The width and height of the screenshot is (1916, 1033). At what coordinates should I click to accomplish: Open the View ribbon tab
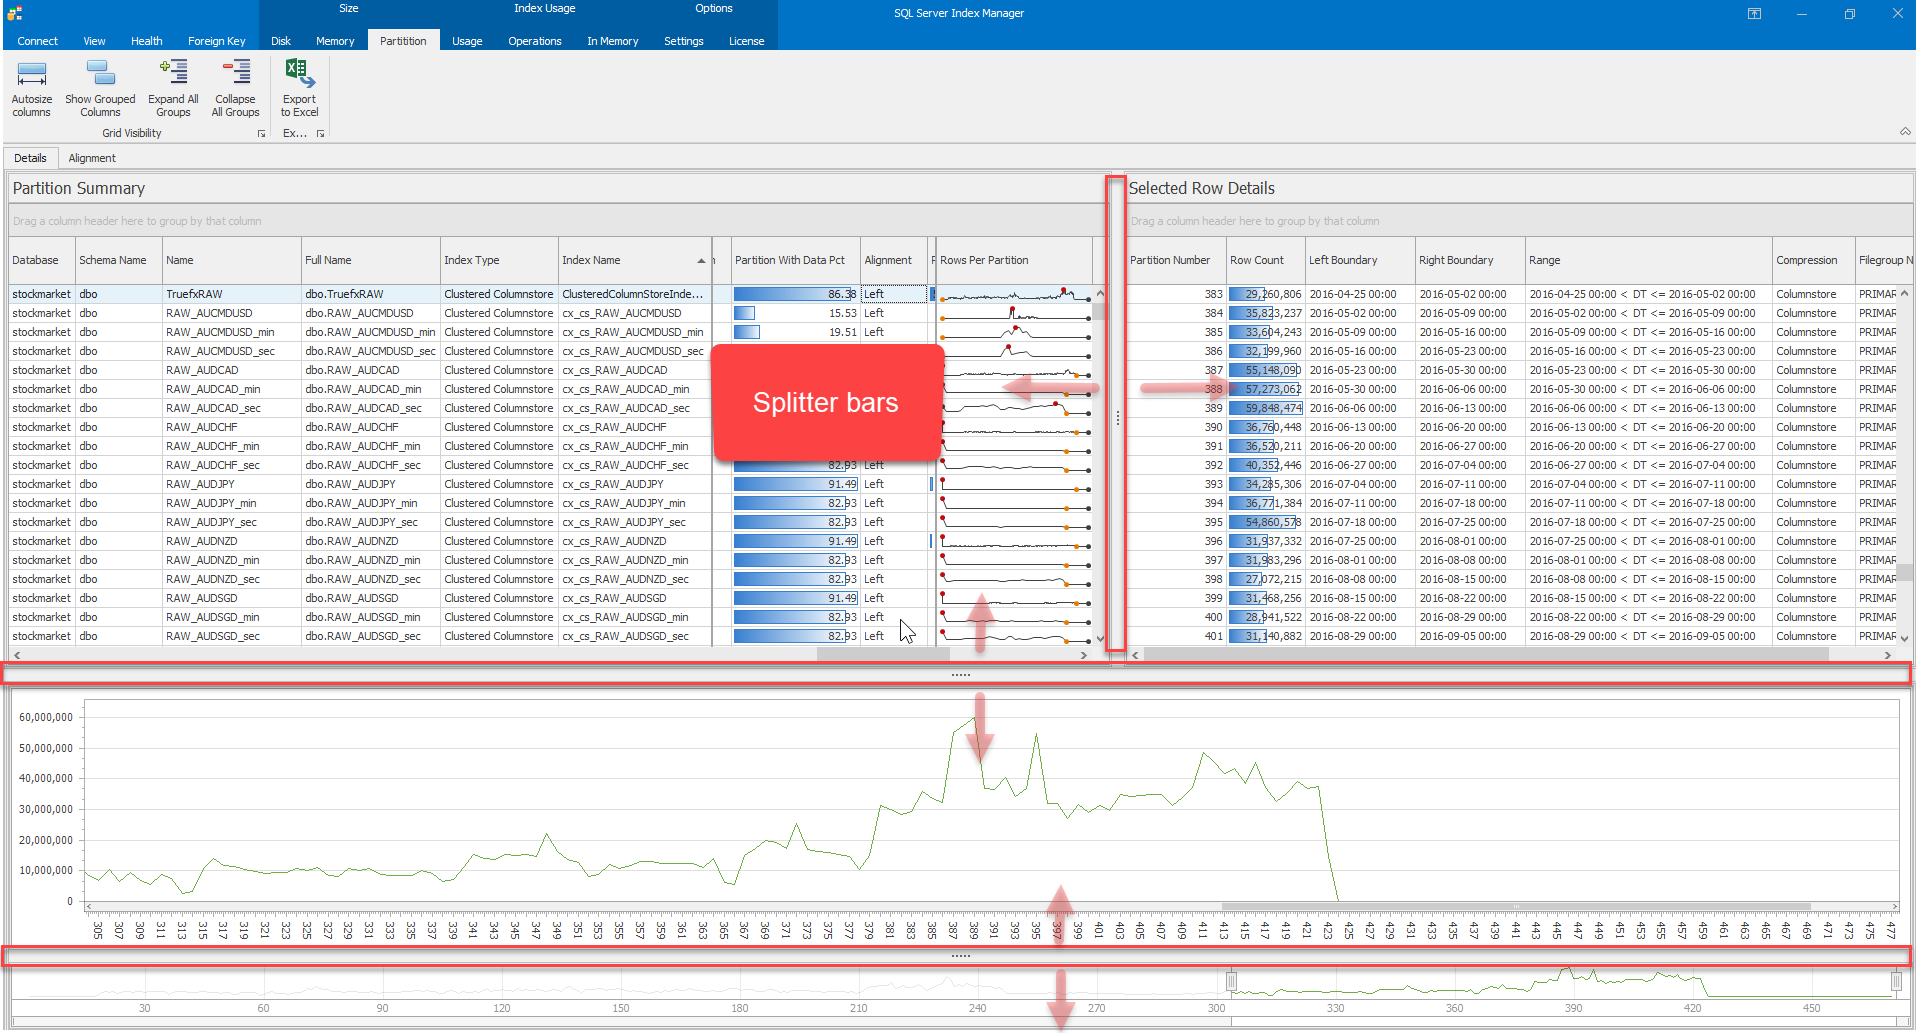(94, 41)
